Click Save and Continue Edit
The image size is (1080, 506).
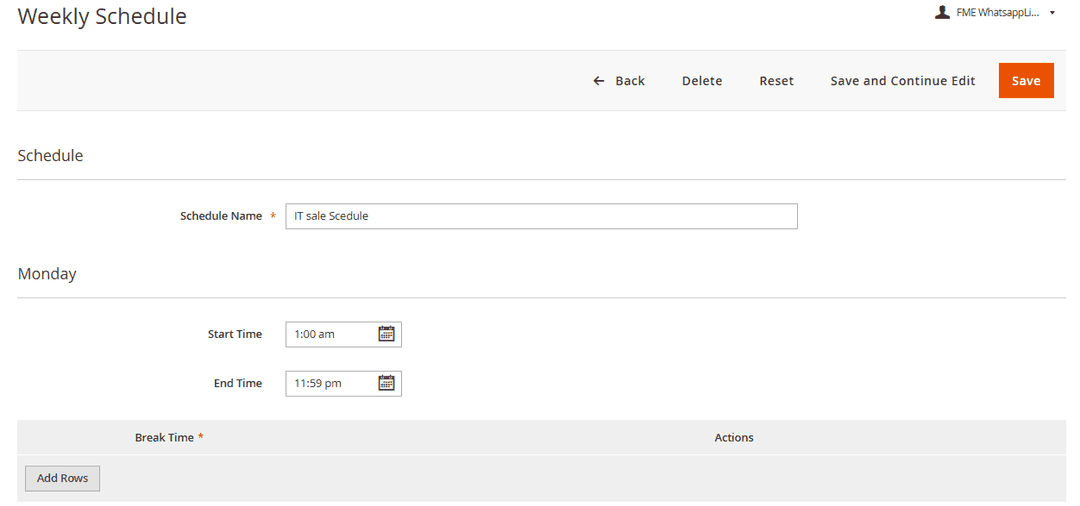[x=902, y=81]
